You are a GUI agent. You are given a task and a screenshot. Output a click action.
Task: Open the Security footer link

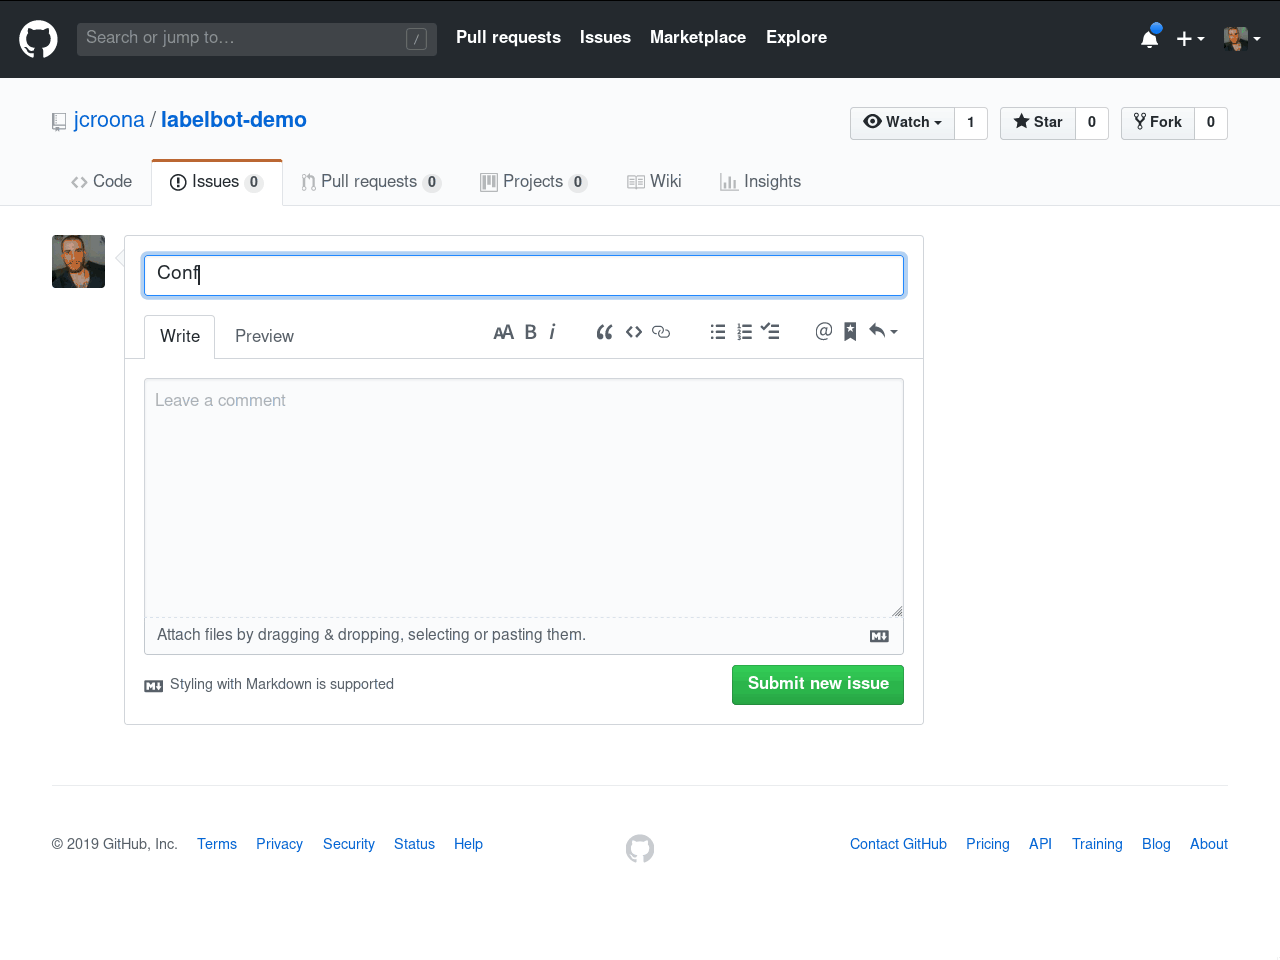coord(349,845)
